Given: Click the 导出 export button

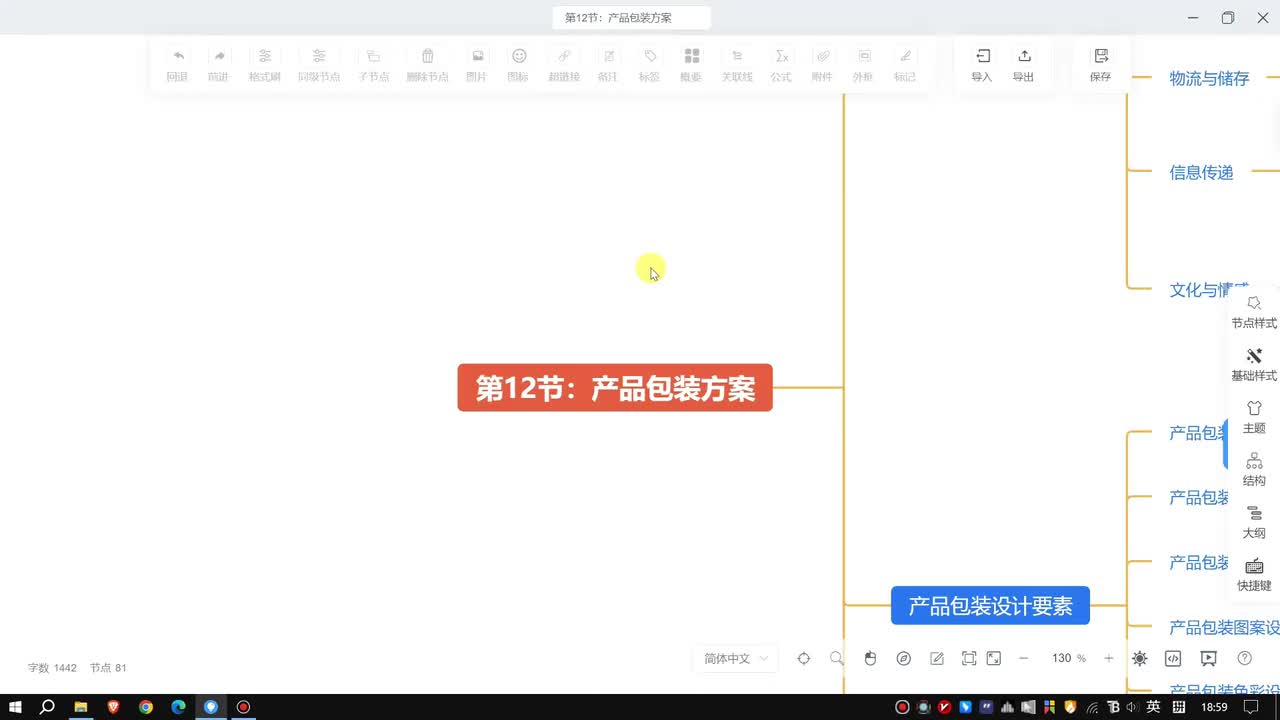Looking at the screenshot, I should (1023, 65).
